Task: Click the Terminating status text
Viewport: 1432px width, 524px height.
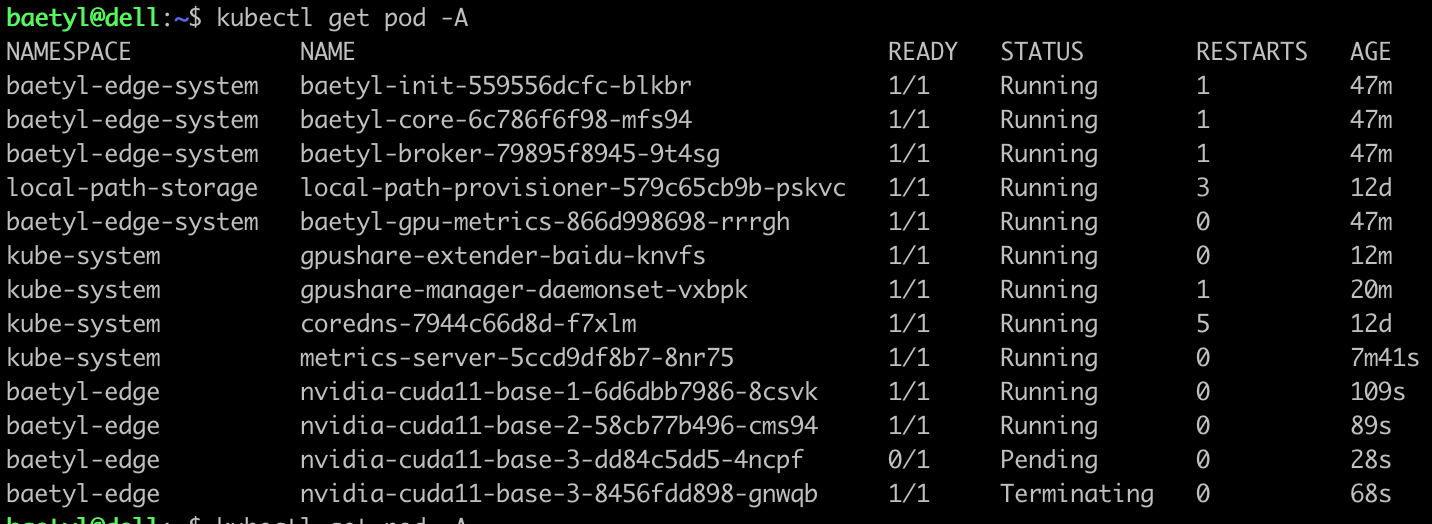Action: tap(1076, 494)
